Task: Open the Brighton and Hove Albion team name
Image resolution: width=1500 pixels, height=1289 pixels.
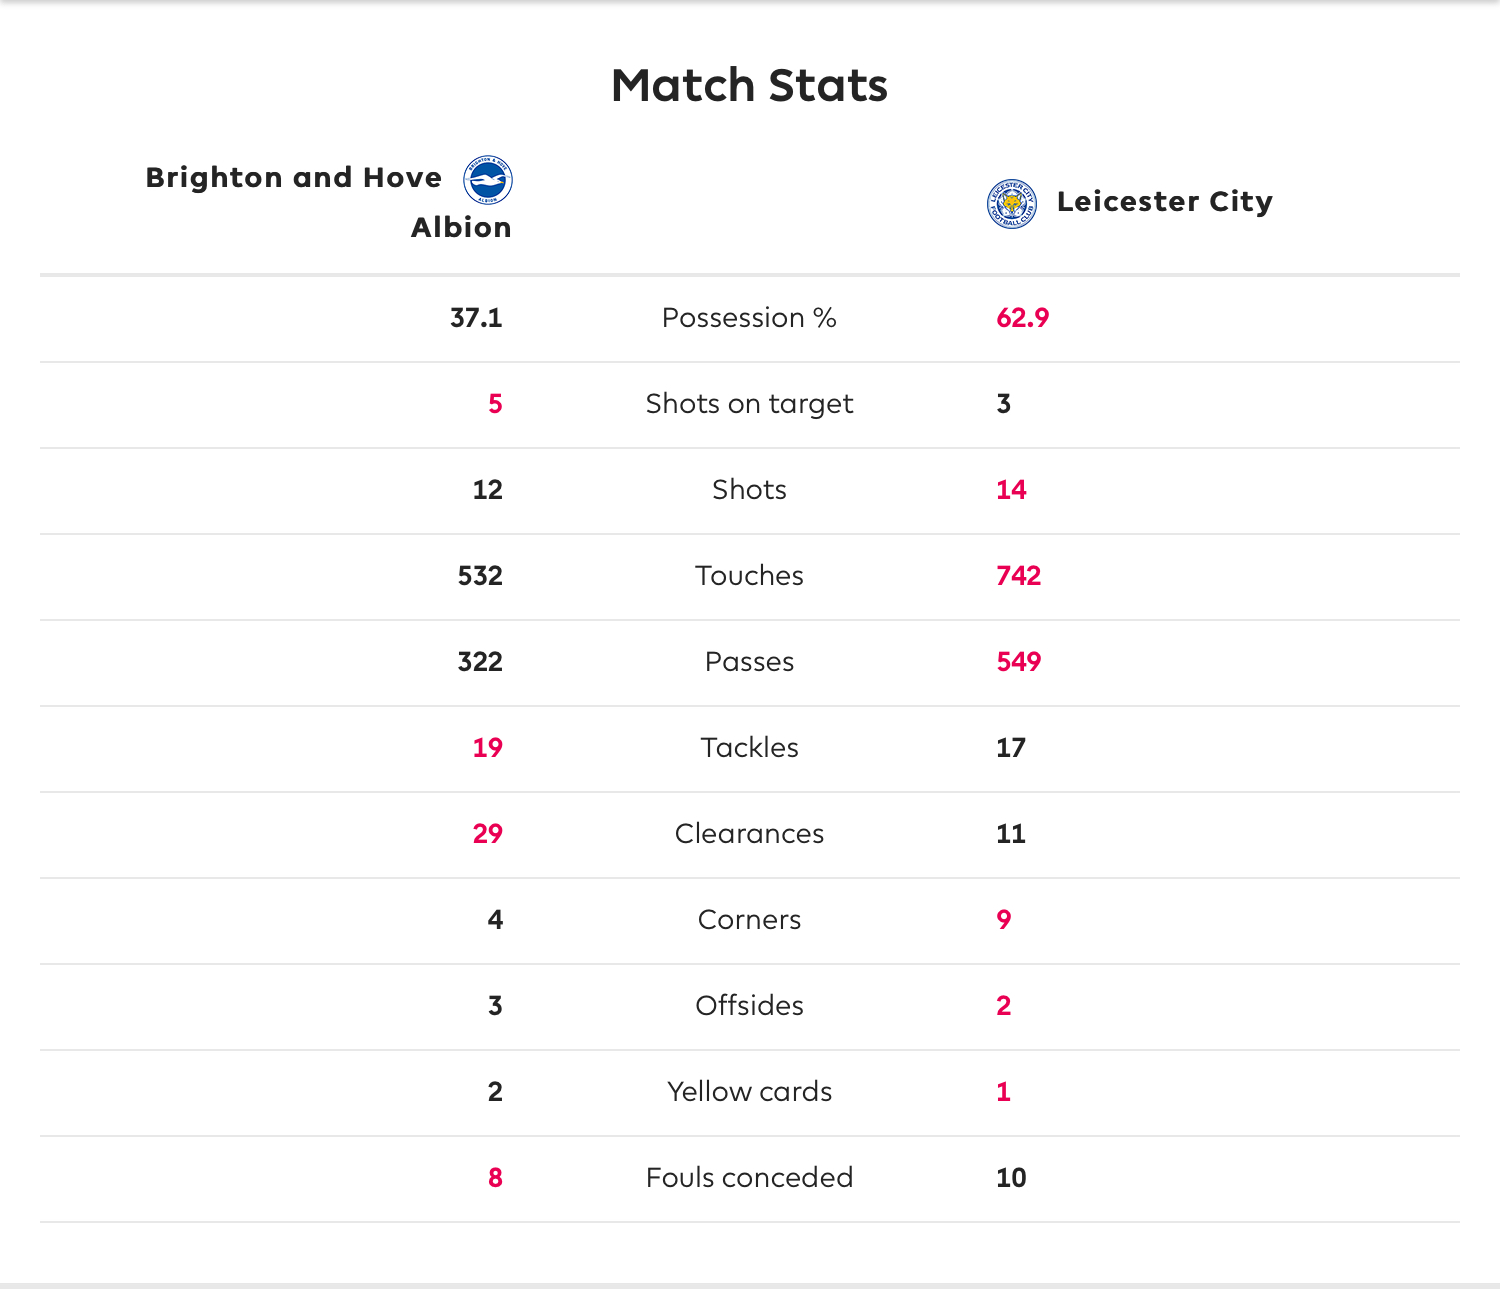Action: point(329,202)
